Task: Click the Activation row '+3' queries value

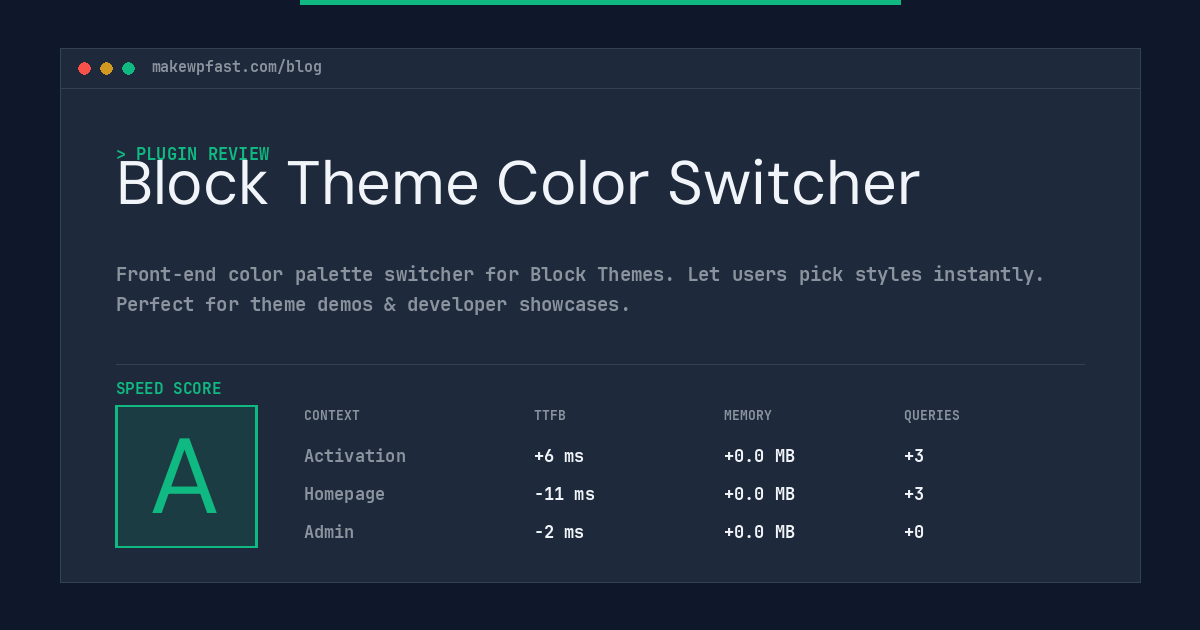Action: coord(914,456)
